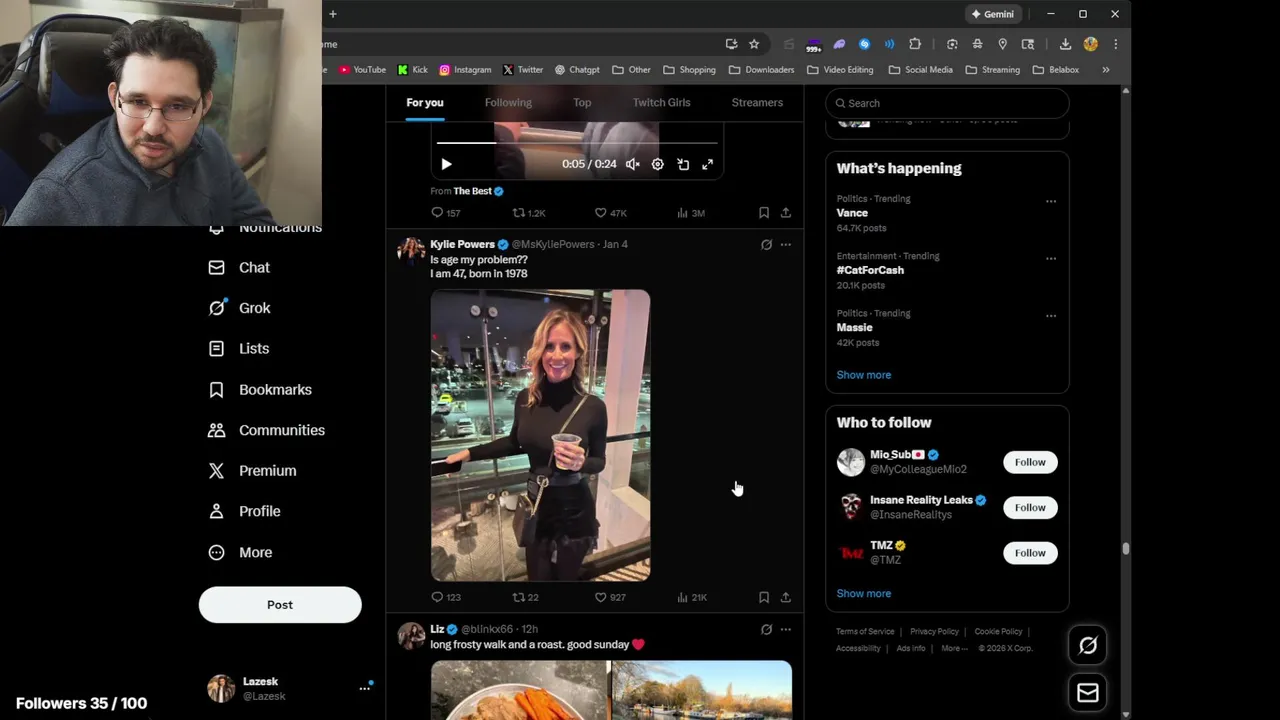This screenshot has width=1280, height=720.
Task: Open a new browser tab
Action: pyautogui.click(x=333, y=14)
